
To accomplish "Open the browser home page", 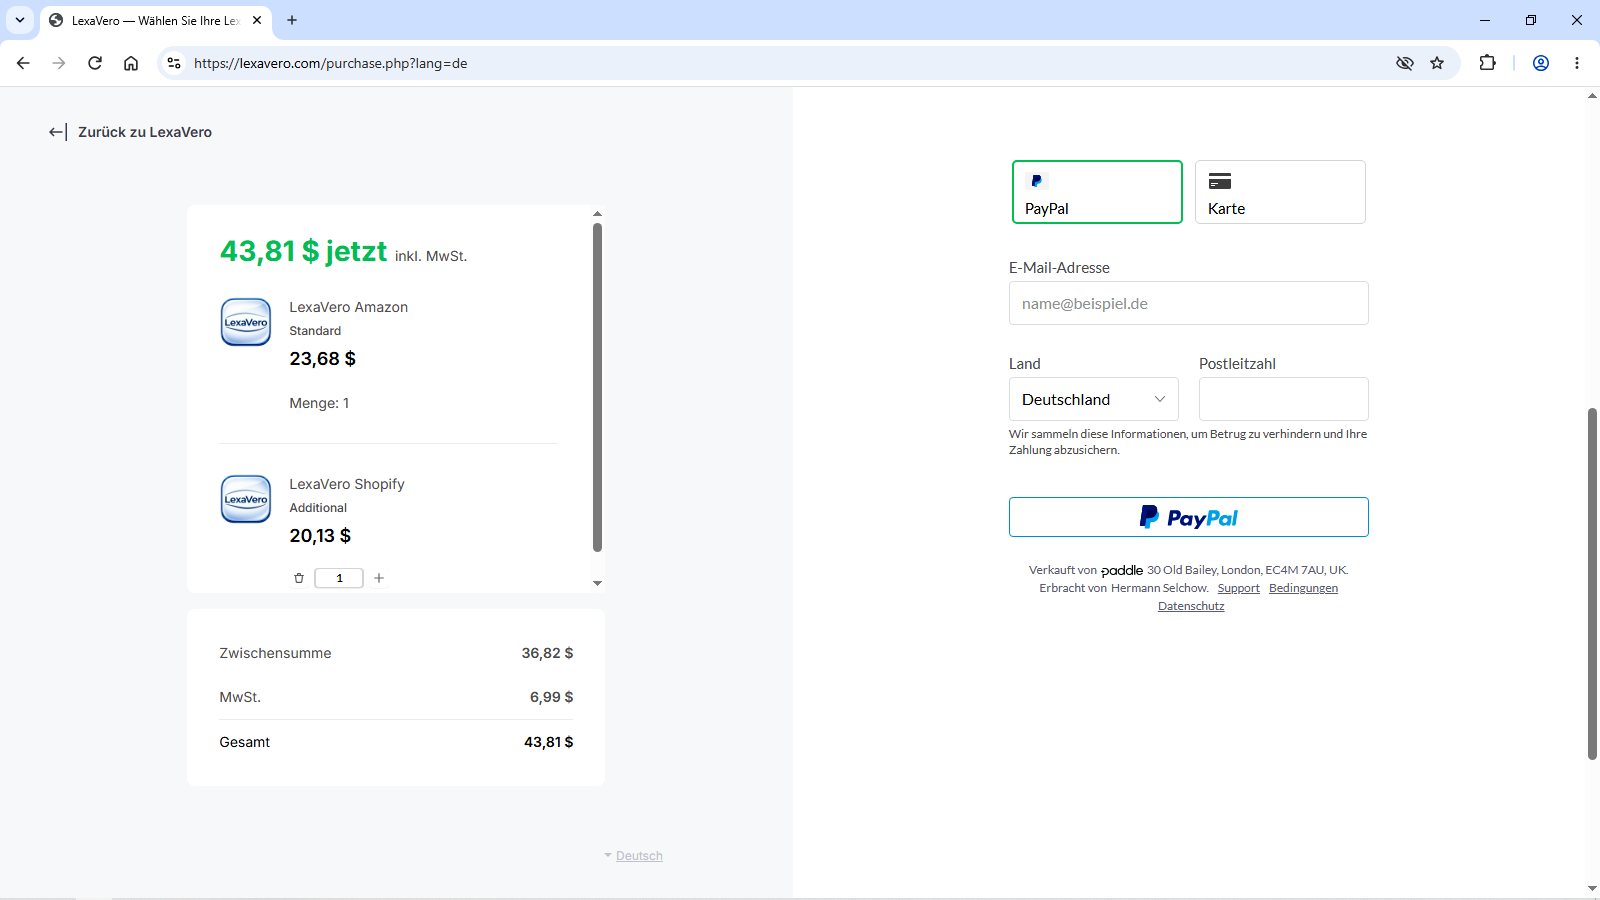I will coord(131,63).
